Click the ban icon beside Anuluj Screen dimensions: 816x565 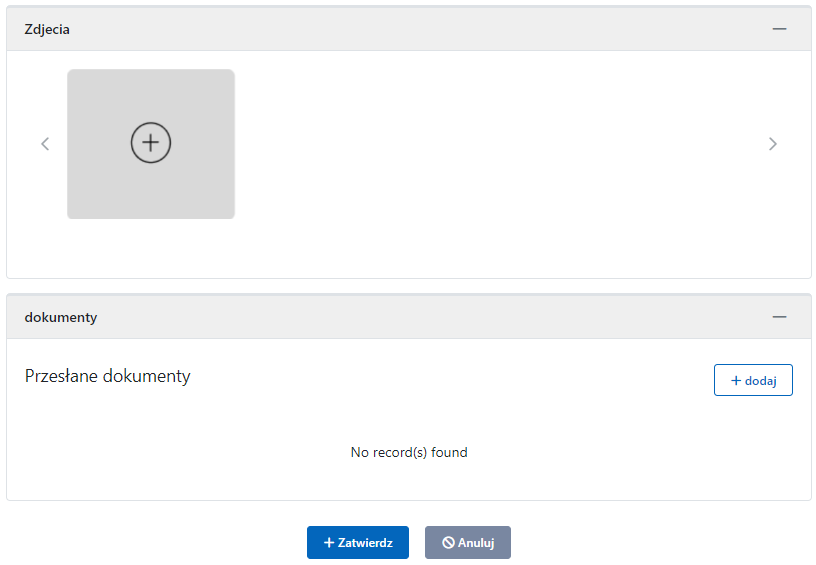448,542
